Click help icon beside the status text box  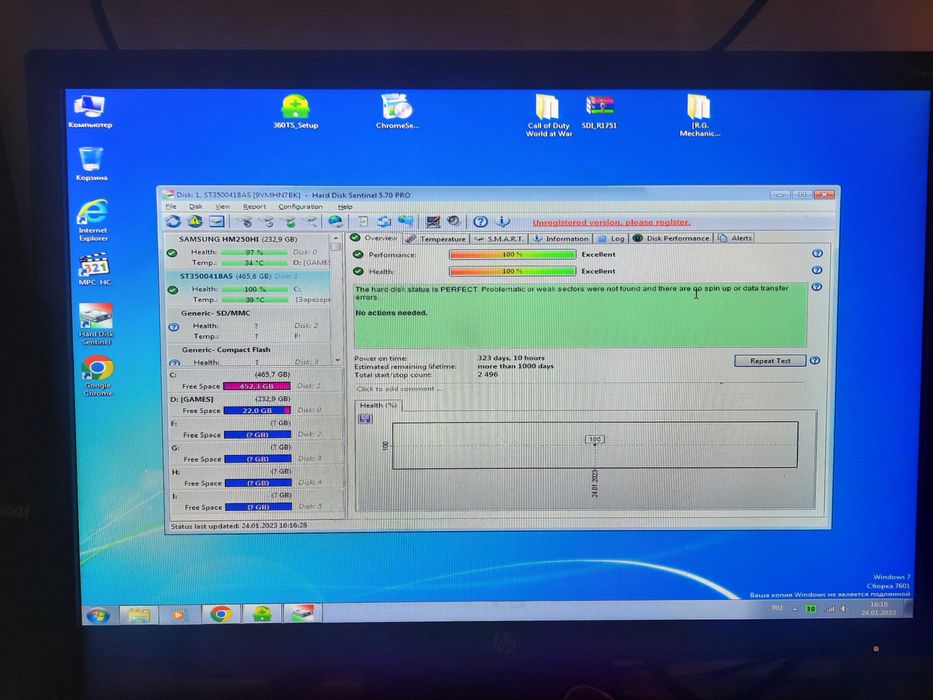click(817, 287)
